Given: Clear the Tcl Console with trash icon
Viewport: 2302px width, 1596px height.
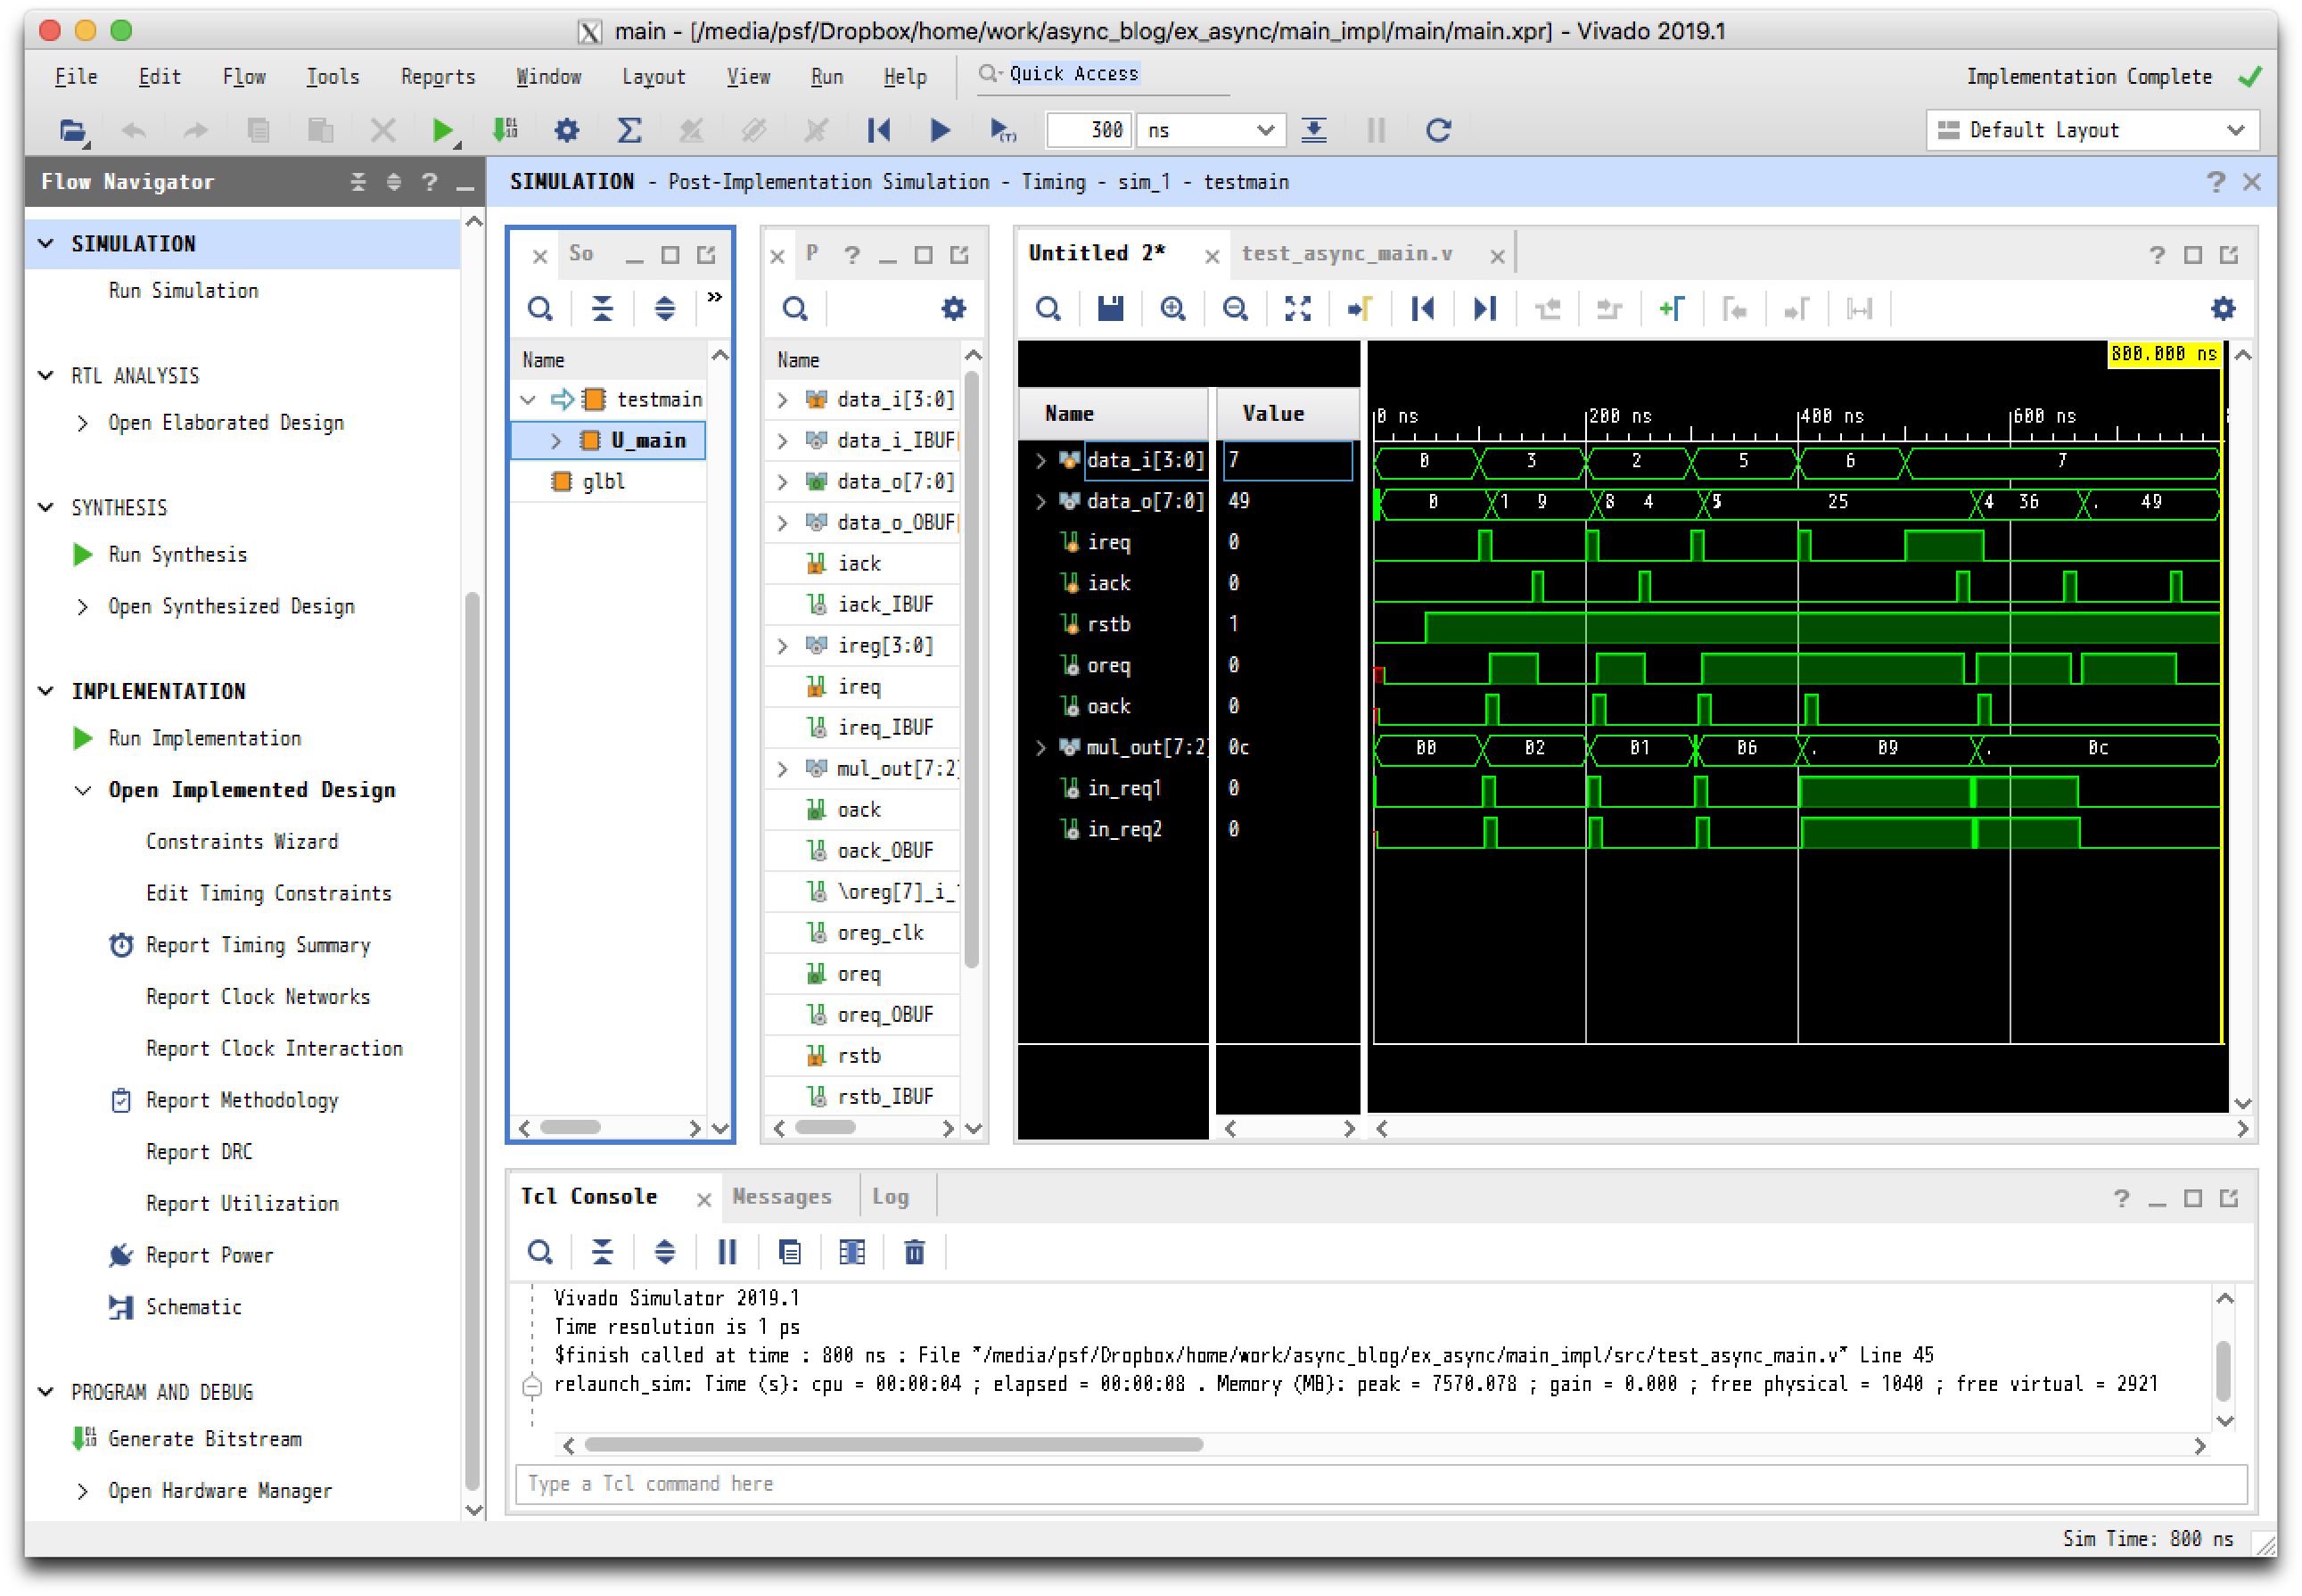Looking at the screenshot, I should coord(914,1252).
